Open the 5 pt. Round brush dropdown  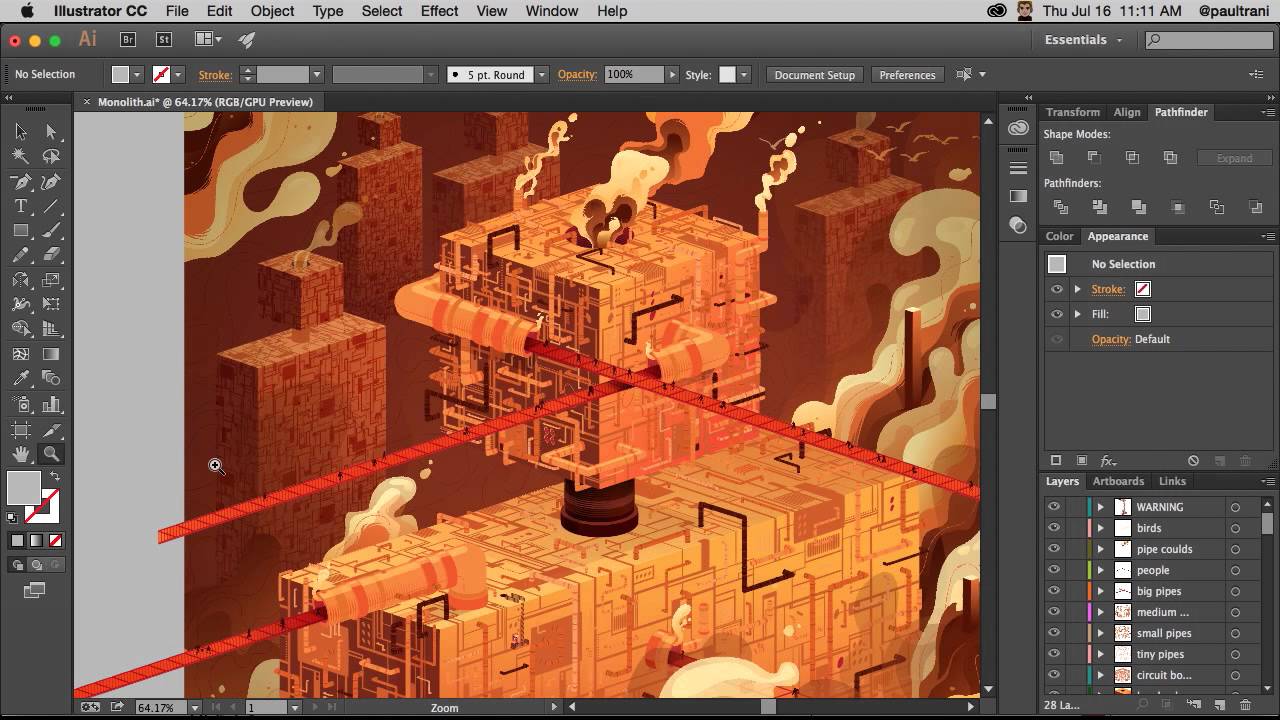point(541,75)
